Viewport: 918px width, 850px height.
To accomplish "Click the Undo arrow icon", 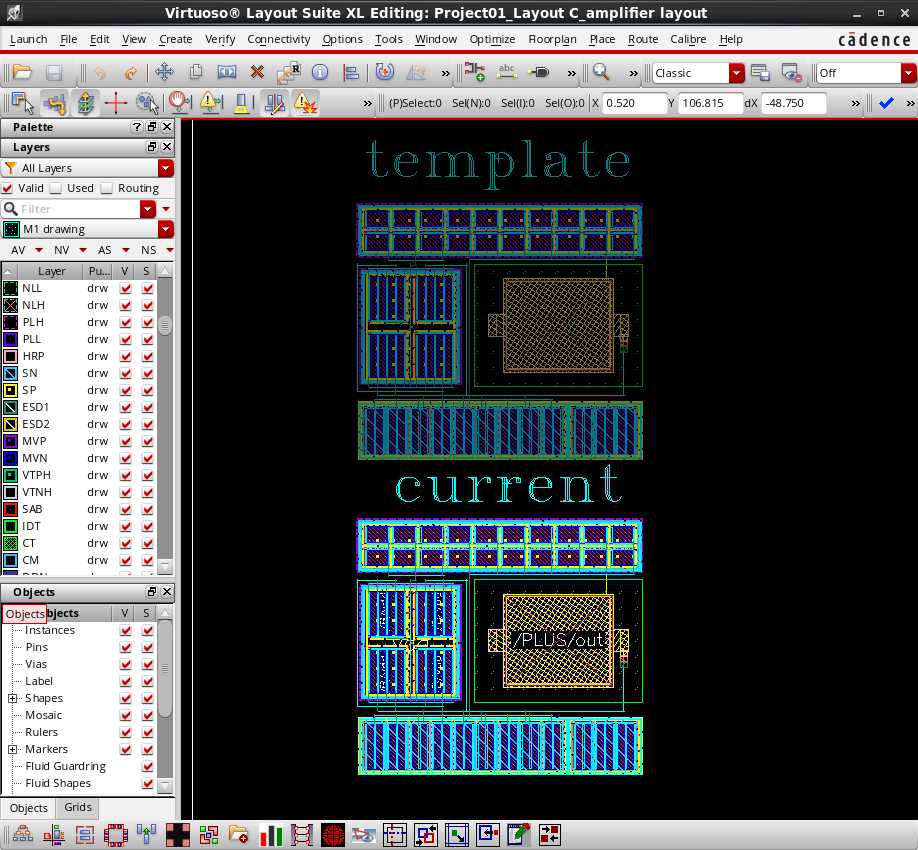I will coord(100,73).
